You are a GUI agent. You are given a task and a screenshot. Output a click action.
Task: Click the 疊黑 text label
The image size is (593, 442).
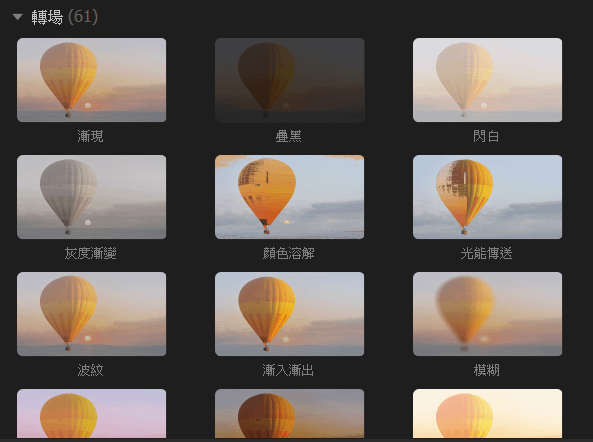pos(289,136)
